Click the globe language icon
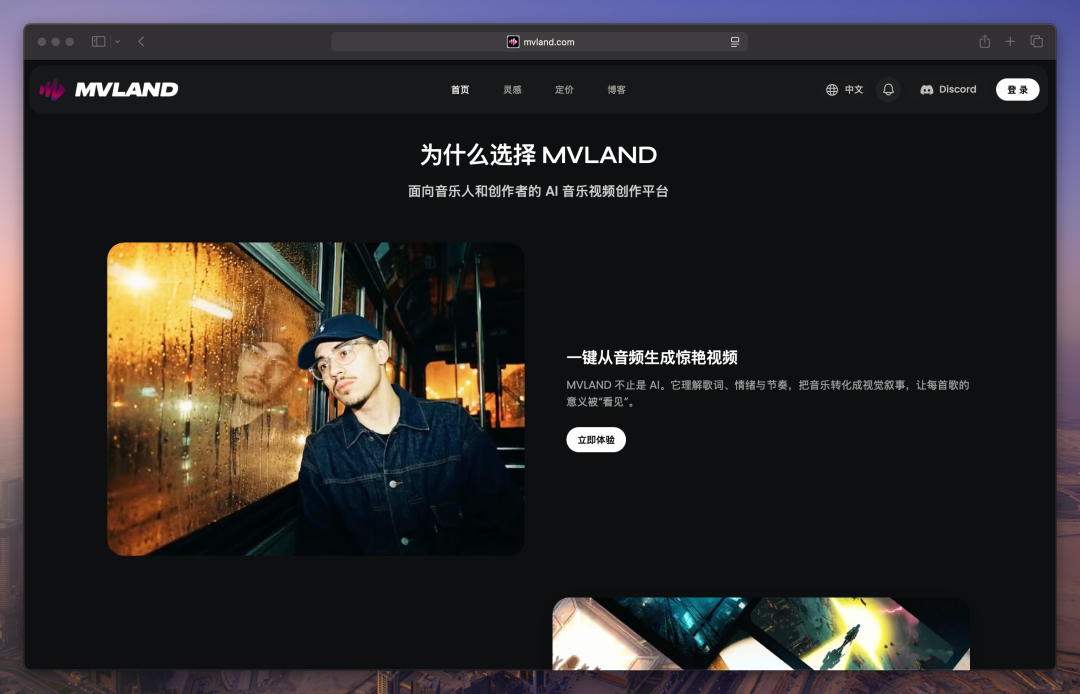The image size is (1080, 694). 832,90
